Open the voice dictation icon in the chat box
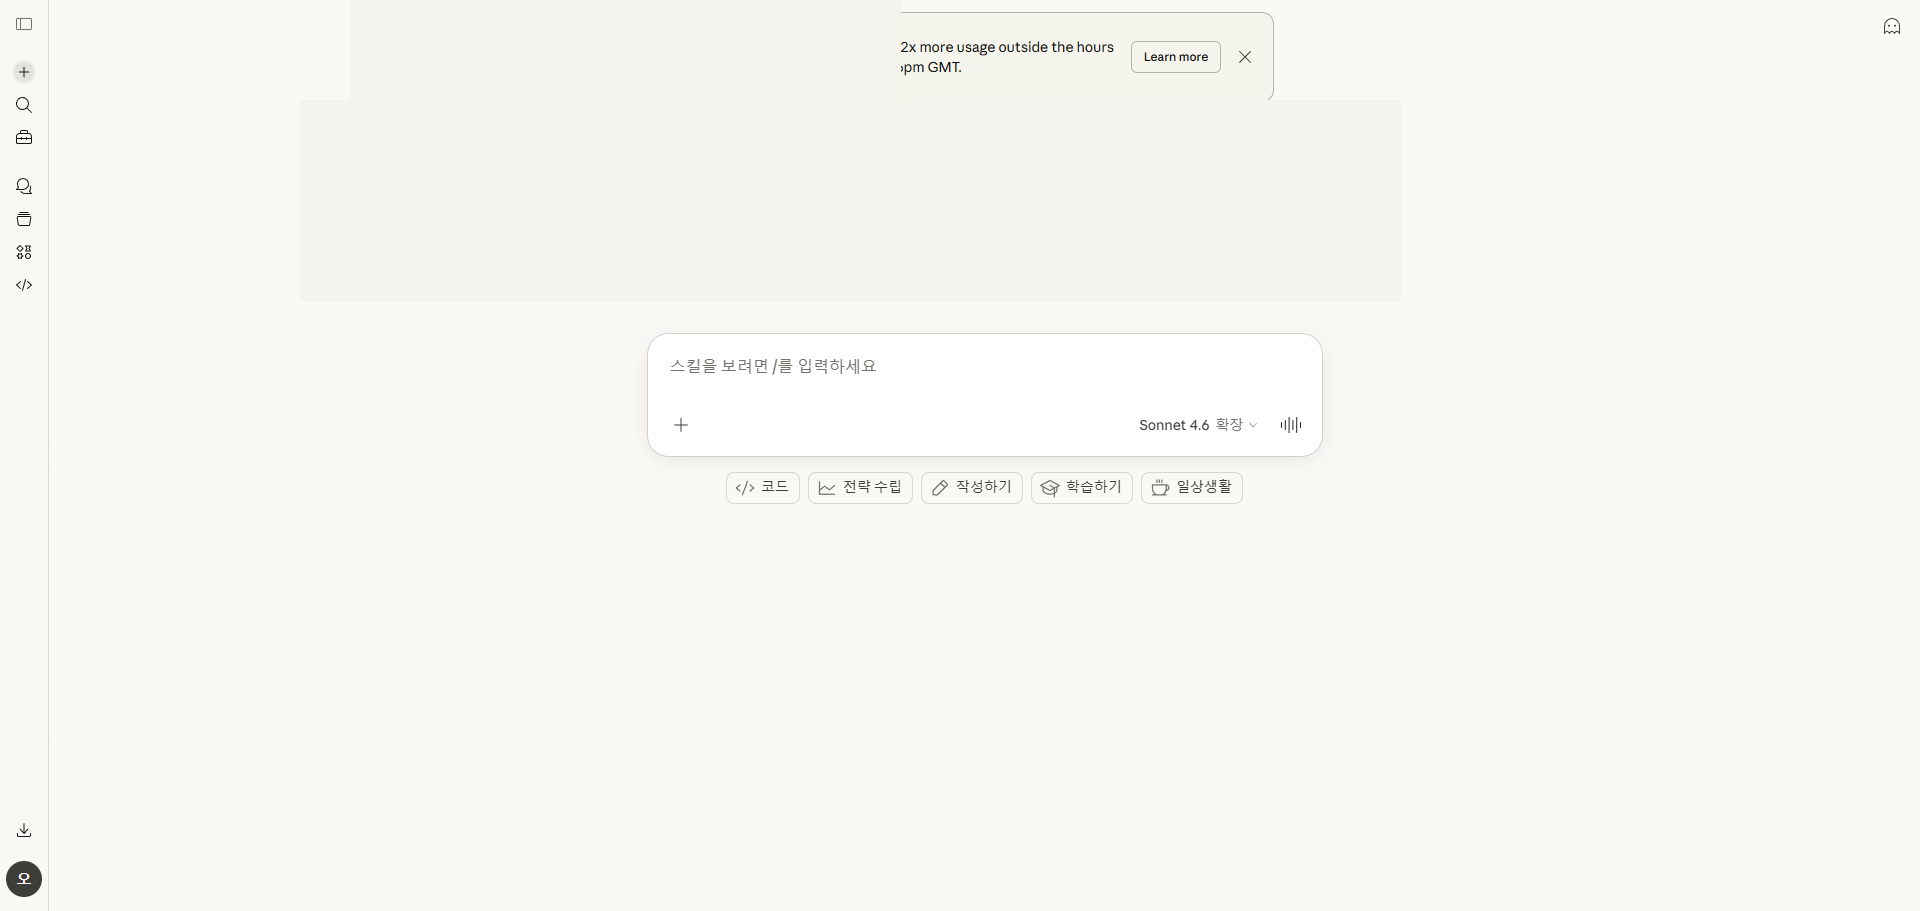The height and width of the screenshot is (911, 1920). coord(1290,425)
